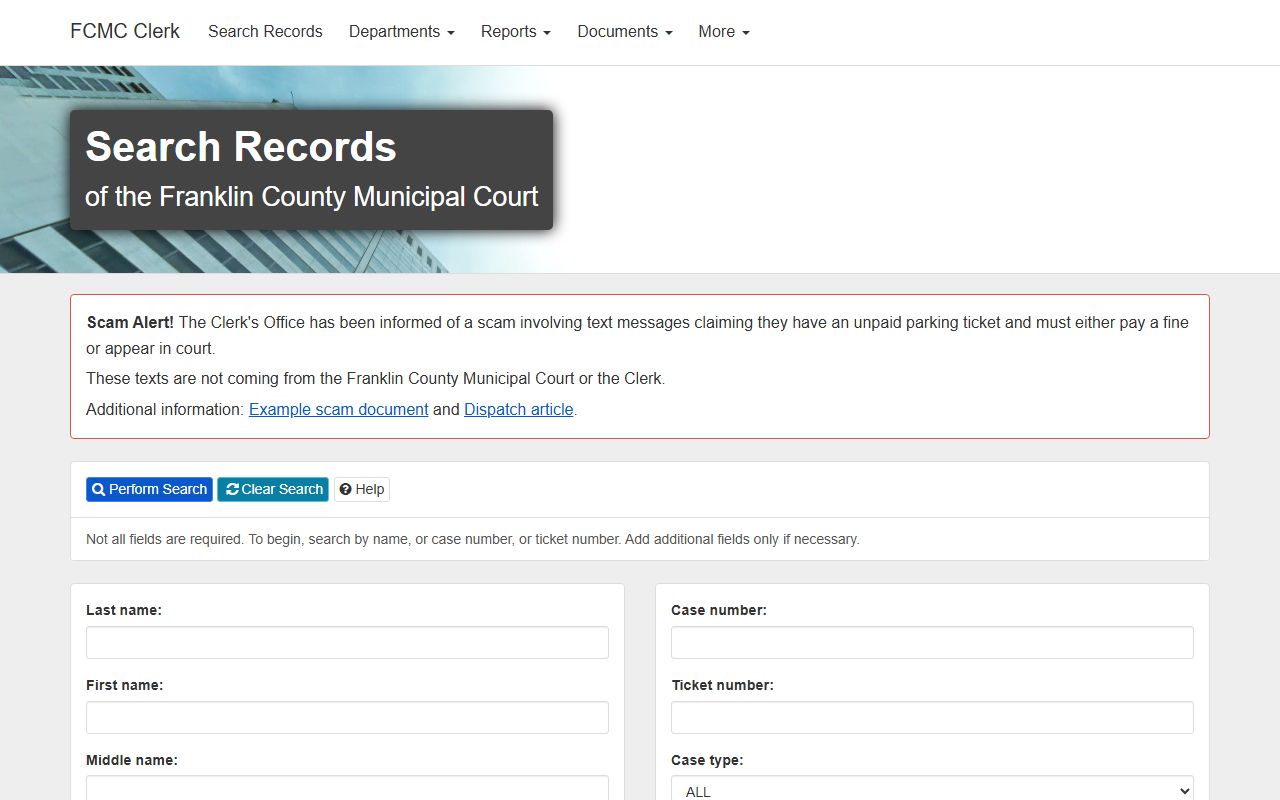The image size is (1280, 800).
Task: Click the question mark Help icon
Action: (x=346, y=490)
